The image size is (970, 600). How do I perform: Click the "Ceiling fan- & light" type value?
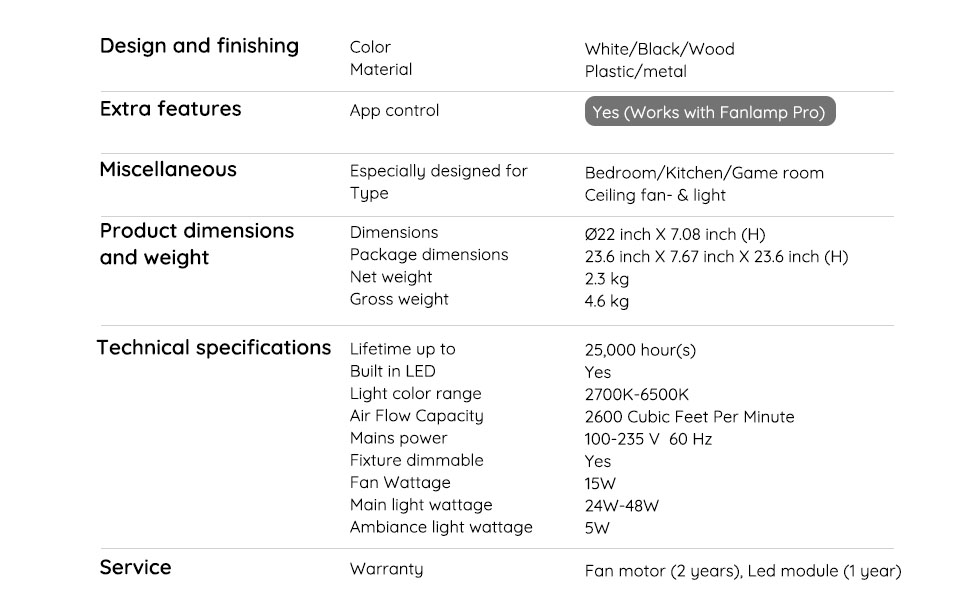tap(655, 195)
